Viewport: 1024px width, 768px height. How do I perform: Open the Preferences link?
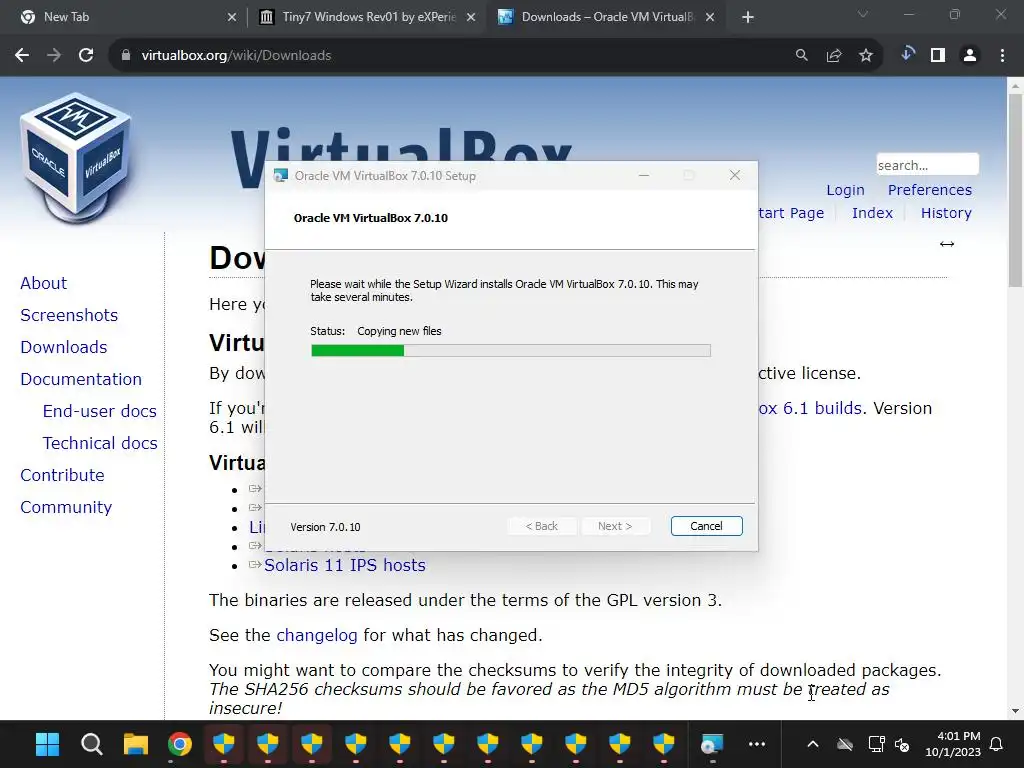929,190
